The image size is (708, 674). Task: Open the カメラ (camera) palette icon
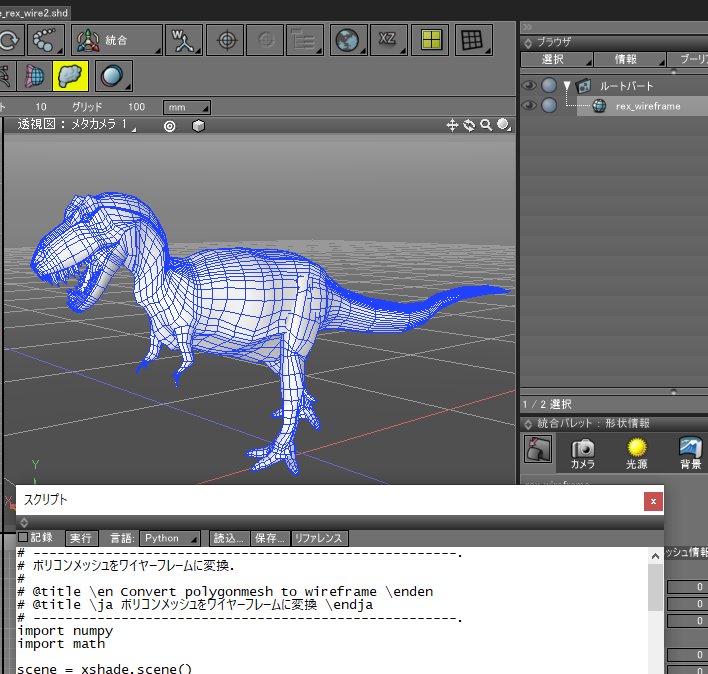point(582,450)
